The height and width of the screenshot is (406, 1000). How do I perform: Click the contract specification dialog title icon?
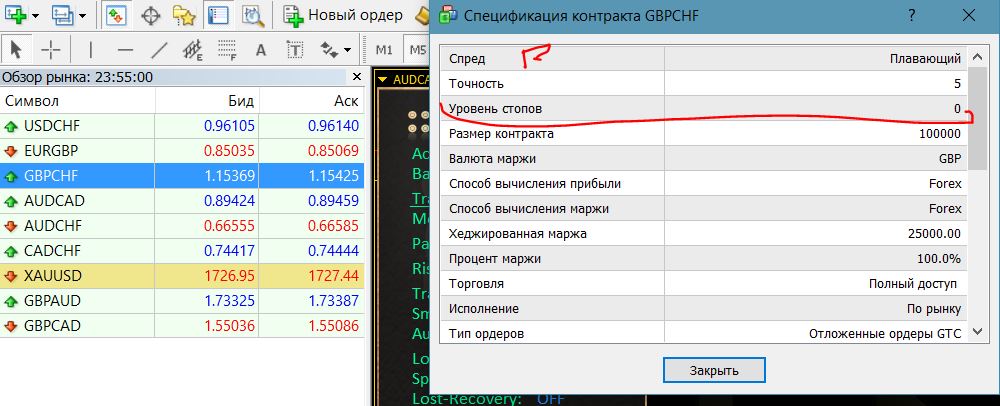(x=448, y=15)
